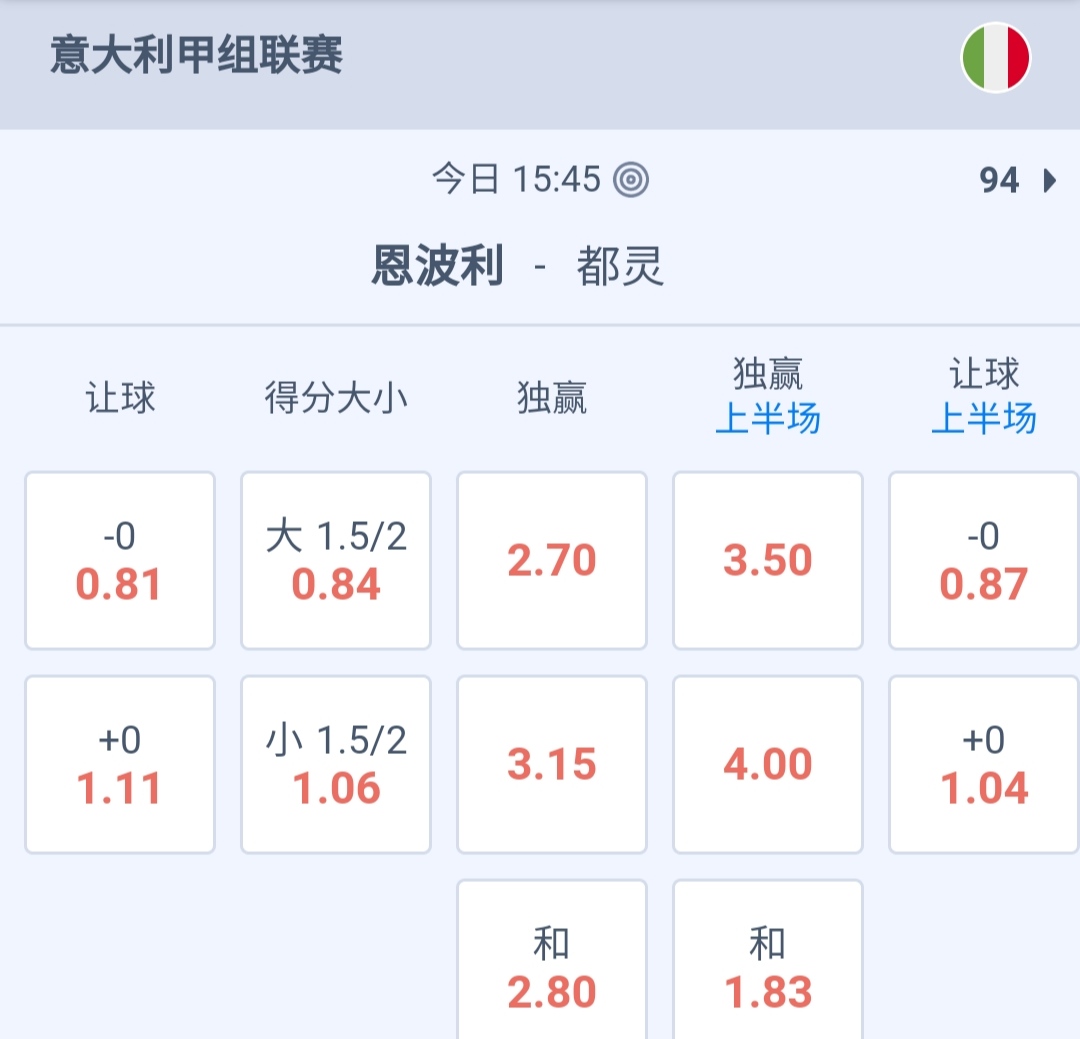Image resolution: width=1080 pixels, height=1039 pixels.
Task: Select first half handicap +0 at 1.04
Action: (x=984, y=765)
